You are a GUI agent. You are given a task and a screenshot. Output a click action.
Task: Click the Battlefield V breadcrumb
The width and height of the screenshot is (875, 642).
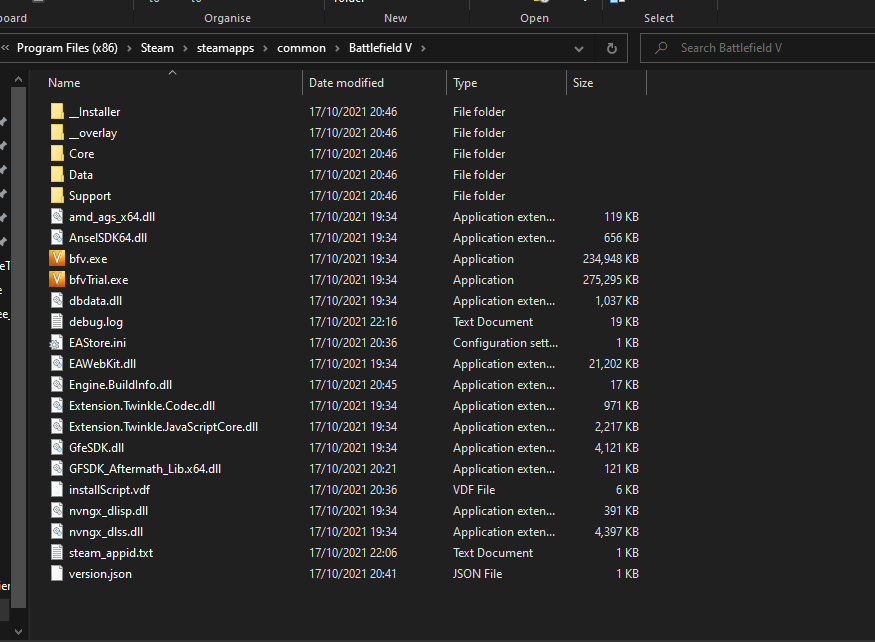(x=381, y=48)
